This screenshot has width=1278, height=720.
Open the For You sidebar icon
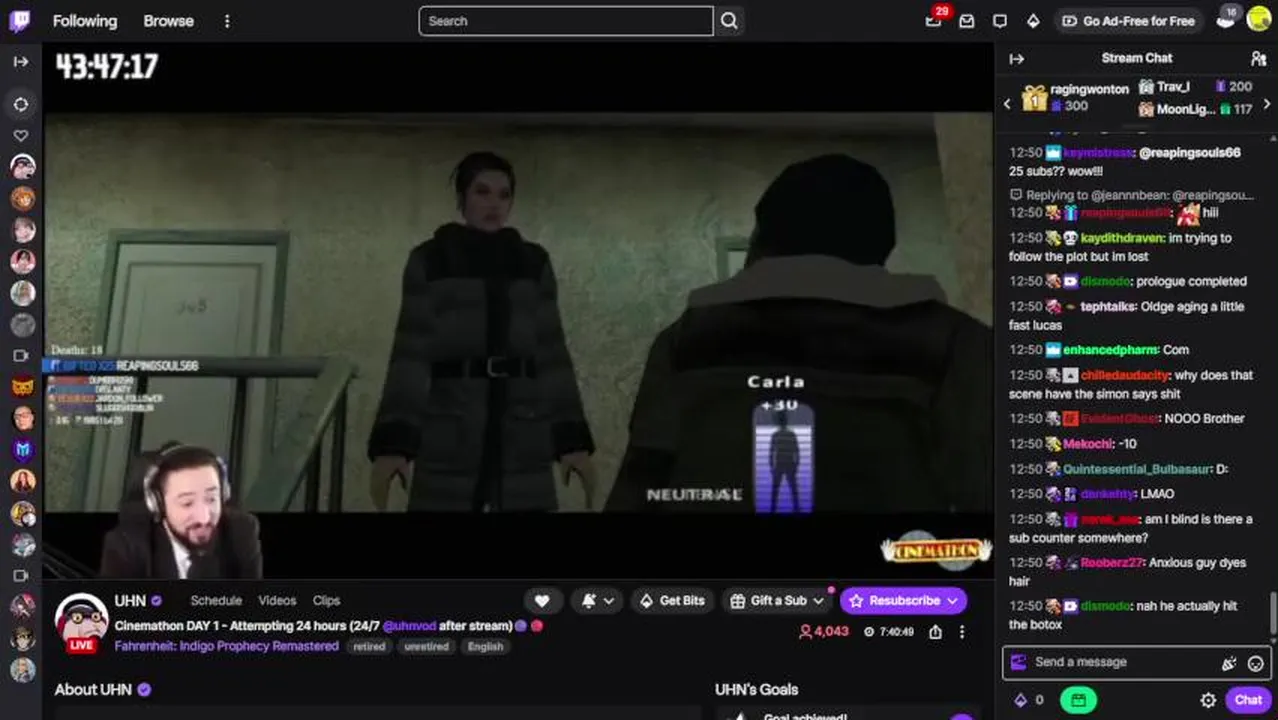pos(21,104)
